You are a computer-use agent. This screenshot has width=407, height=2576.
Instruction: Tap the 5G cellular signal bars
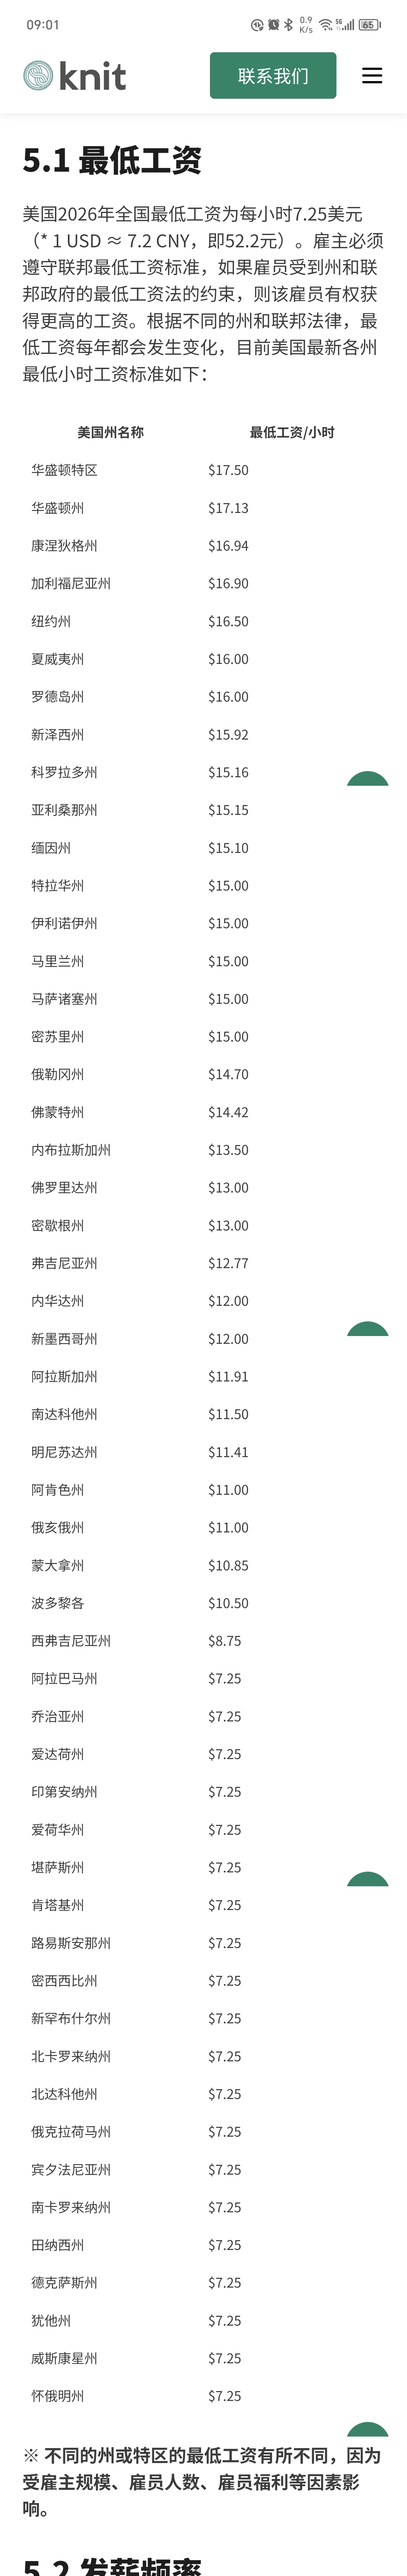pos(345,25)
